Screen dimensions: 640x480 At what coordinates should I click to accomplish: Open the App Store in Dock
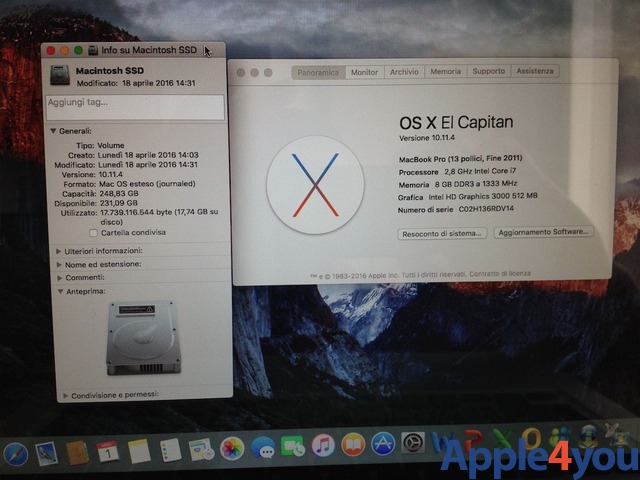(383, 444)
